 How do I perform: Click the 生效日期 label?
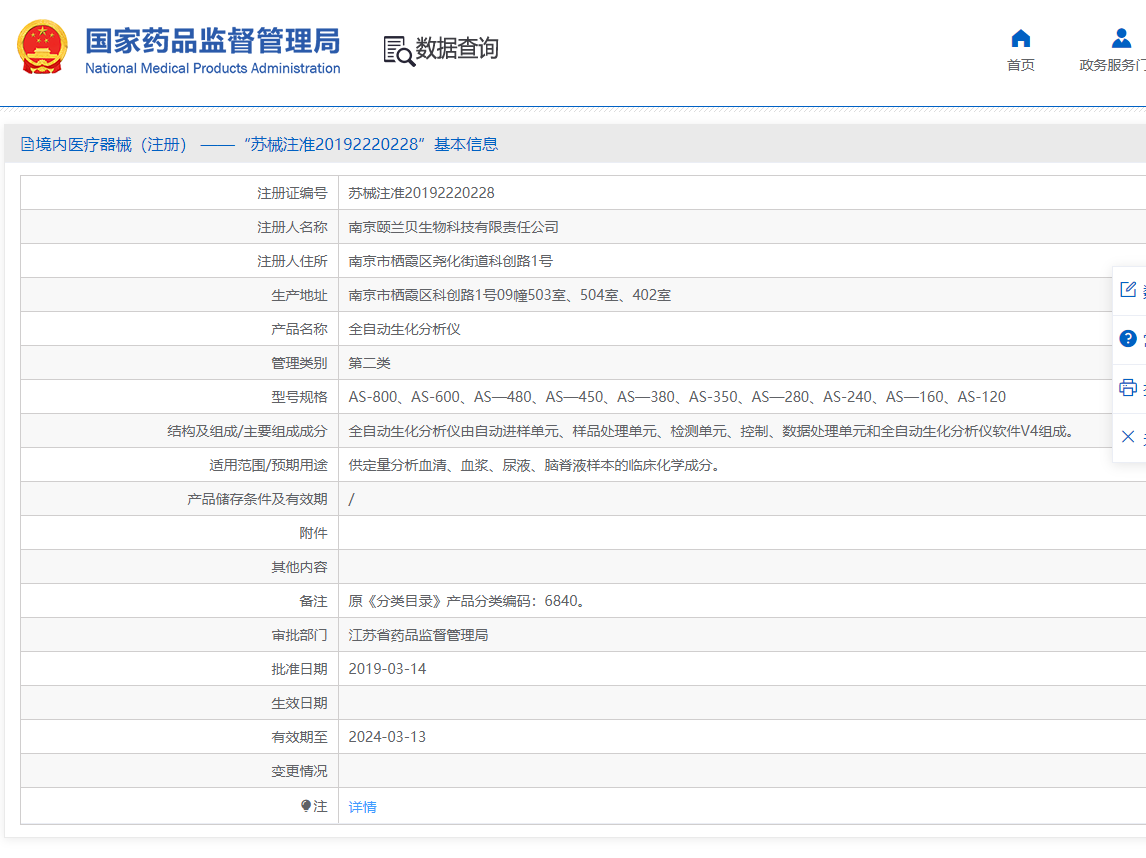point(299,703)
